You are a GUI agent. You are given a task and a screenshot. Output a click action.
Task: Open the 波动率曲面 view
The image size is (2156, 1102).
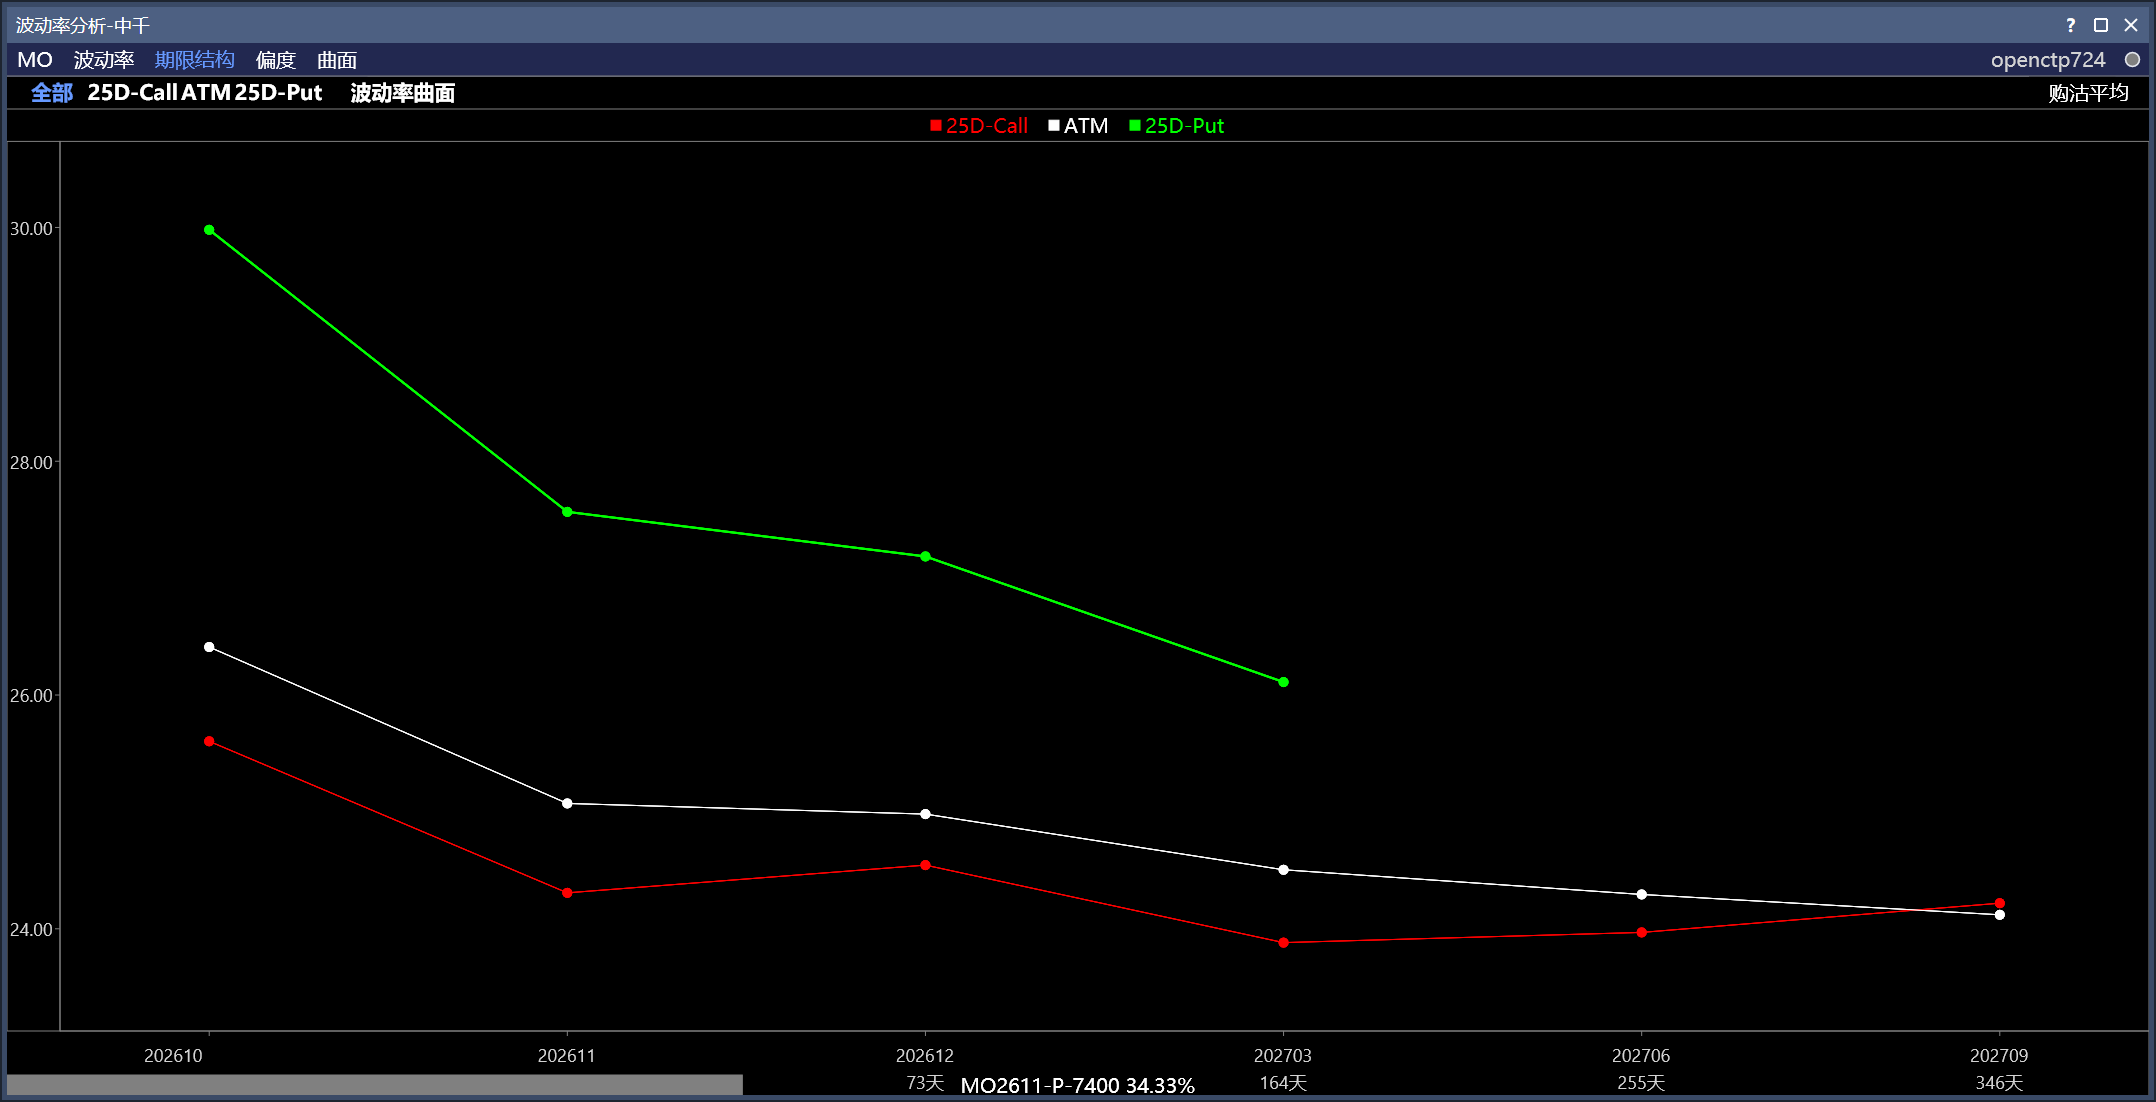click(x=403, y=93)
